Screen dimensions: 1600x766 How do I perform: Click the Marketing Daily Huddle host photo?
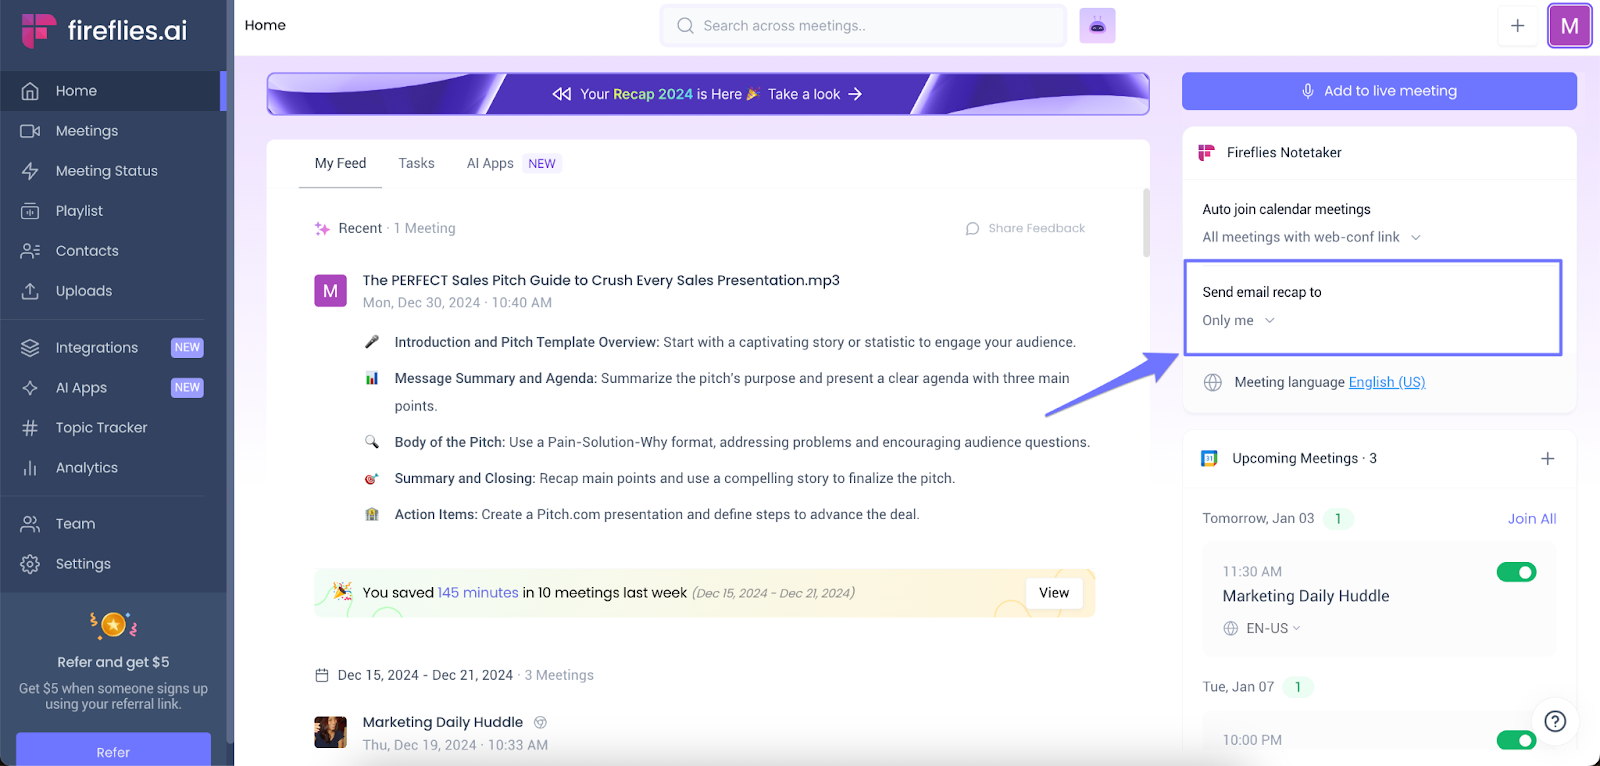330,732
